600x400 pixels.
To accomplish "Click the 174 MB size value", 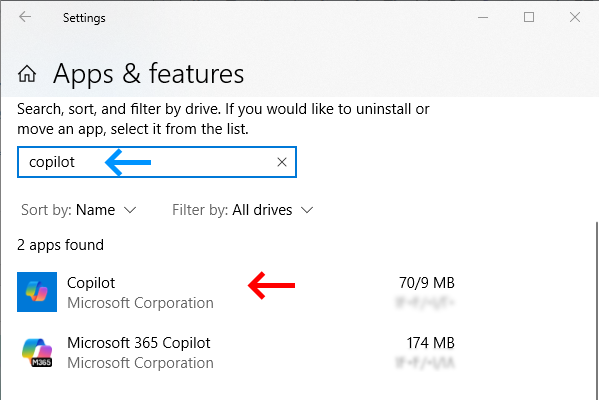I will tap(430, 342).
